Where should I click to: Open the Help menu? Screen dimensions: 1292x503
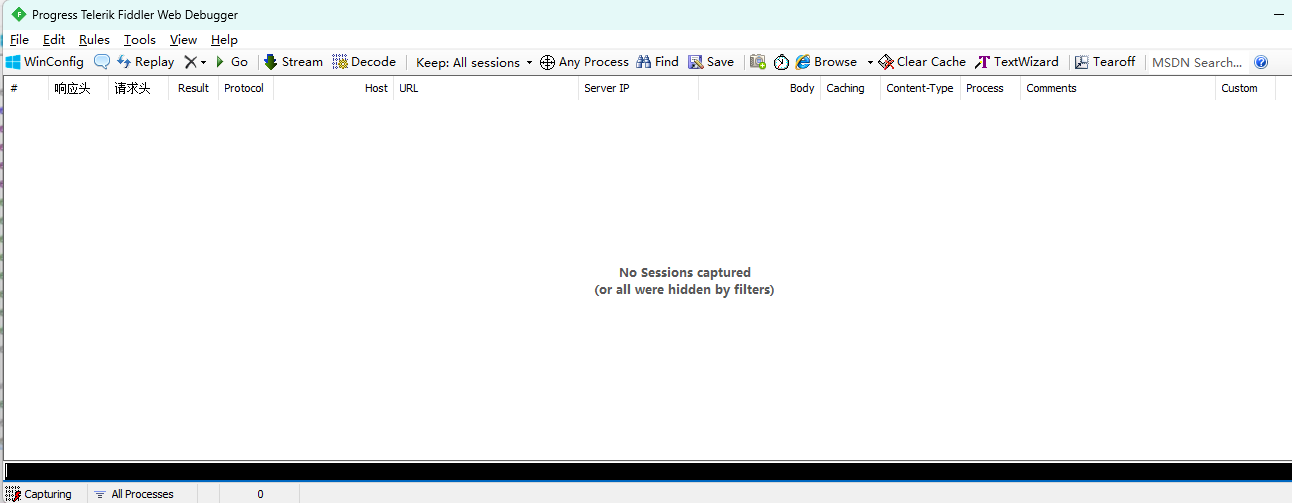(x=224, y=40)
